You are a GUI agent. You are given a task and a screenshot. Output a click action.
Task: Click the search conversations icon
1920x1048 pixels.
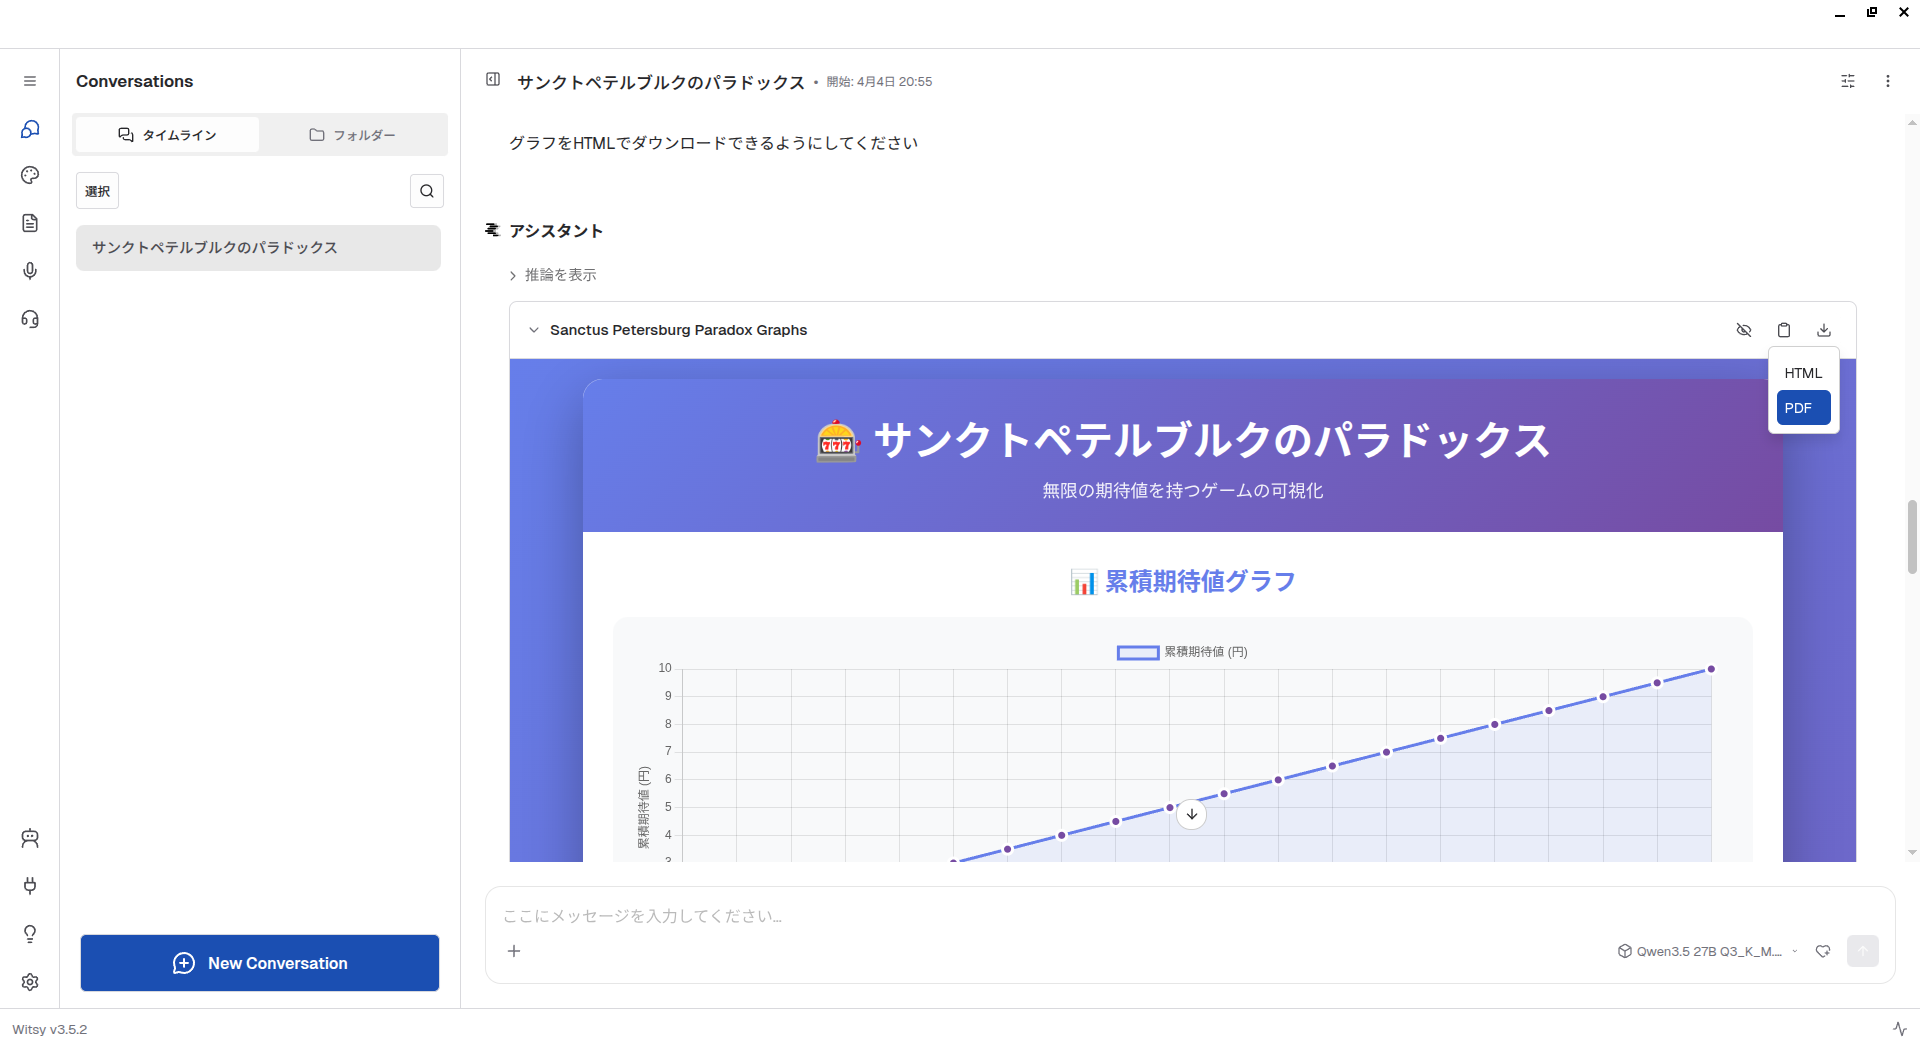427,191
